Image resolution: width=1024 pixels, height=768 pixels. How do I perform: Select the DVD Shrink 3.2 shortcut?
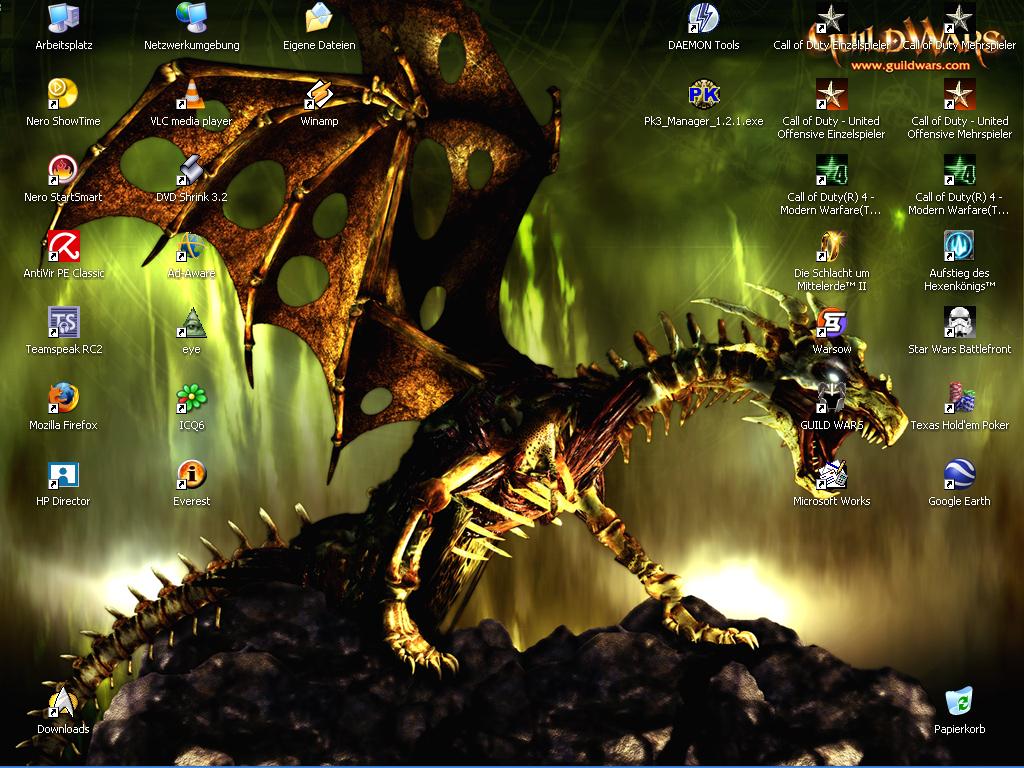(x=191, y=170)
